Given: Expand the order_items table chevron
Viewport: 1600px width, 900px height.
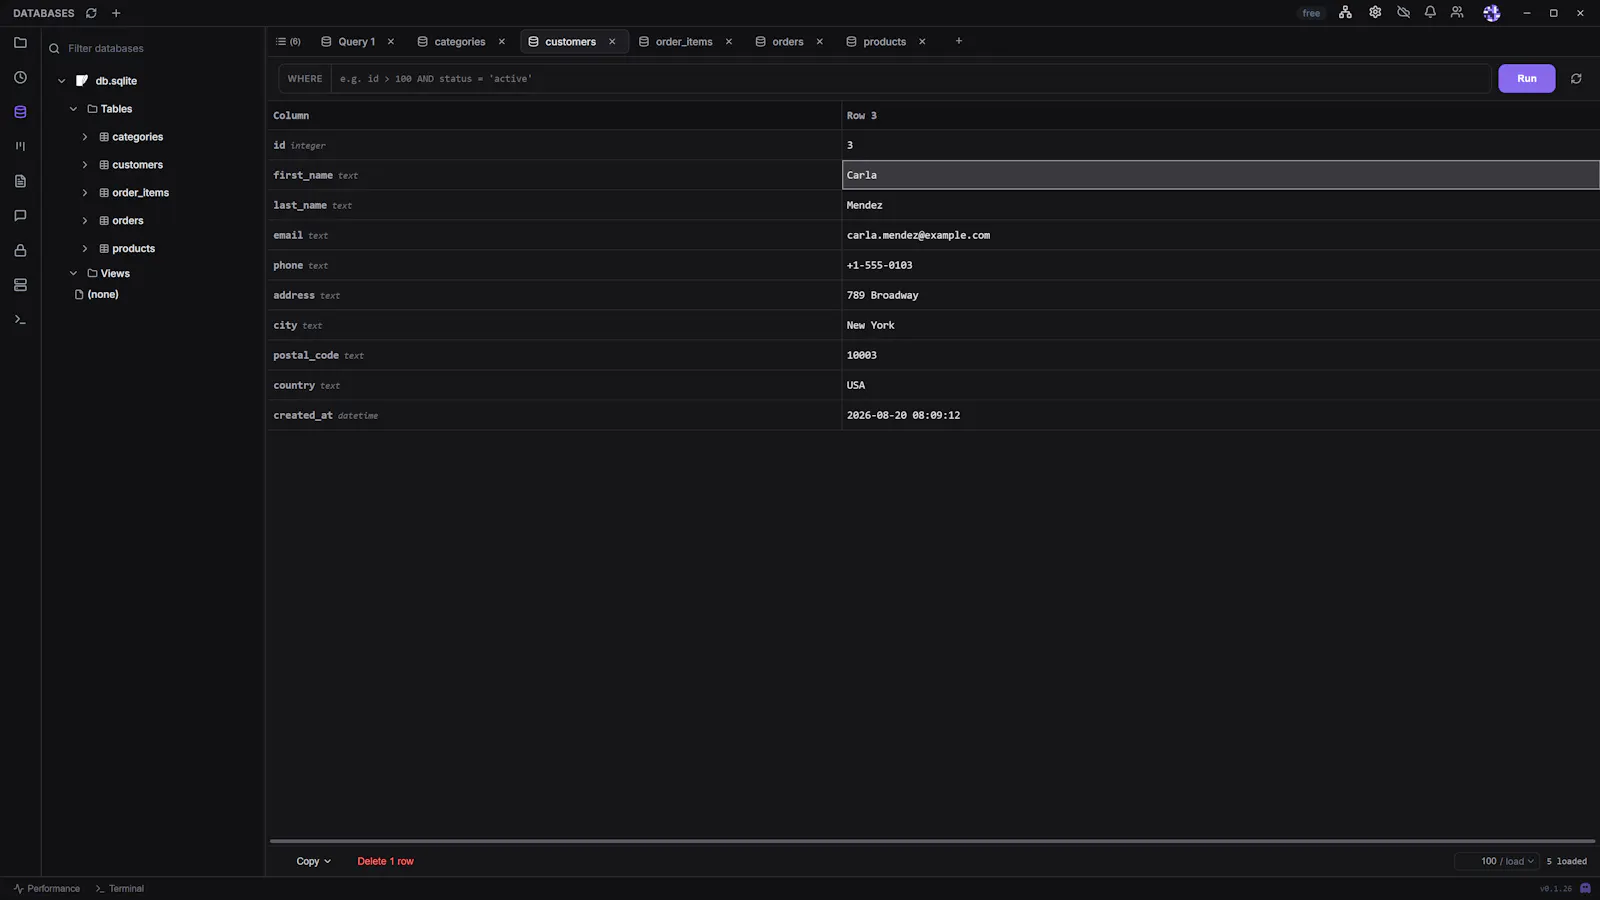Looking at the screenshot, I should (85, 193).
